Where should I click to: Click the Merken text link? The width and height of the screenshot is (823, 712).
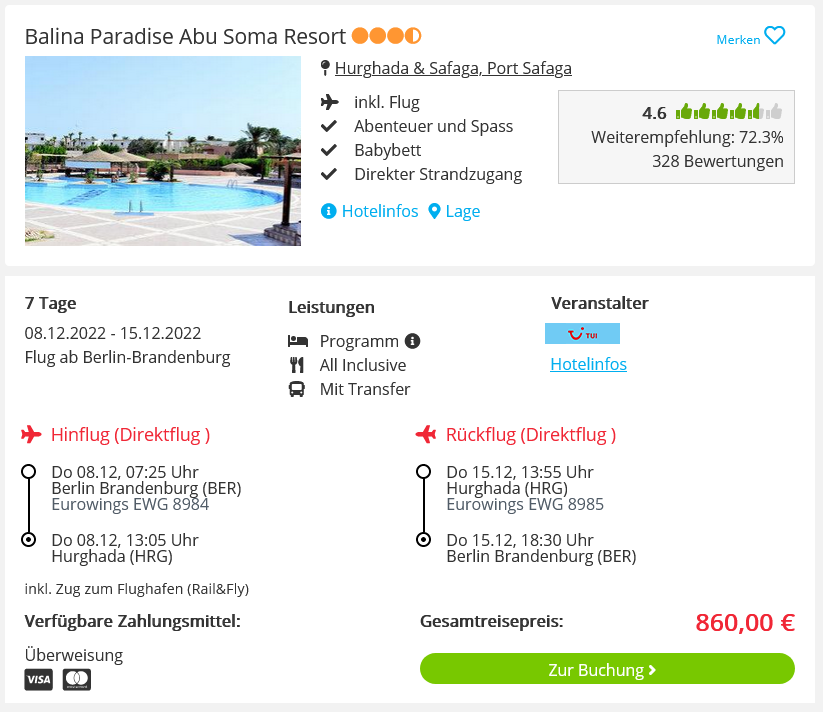click(738, 40)
